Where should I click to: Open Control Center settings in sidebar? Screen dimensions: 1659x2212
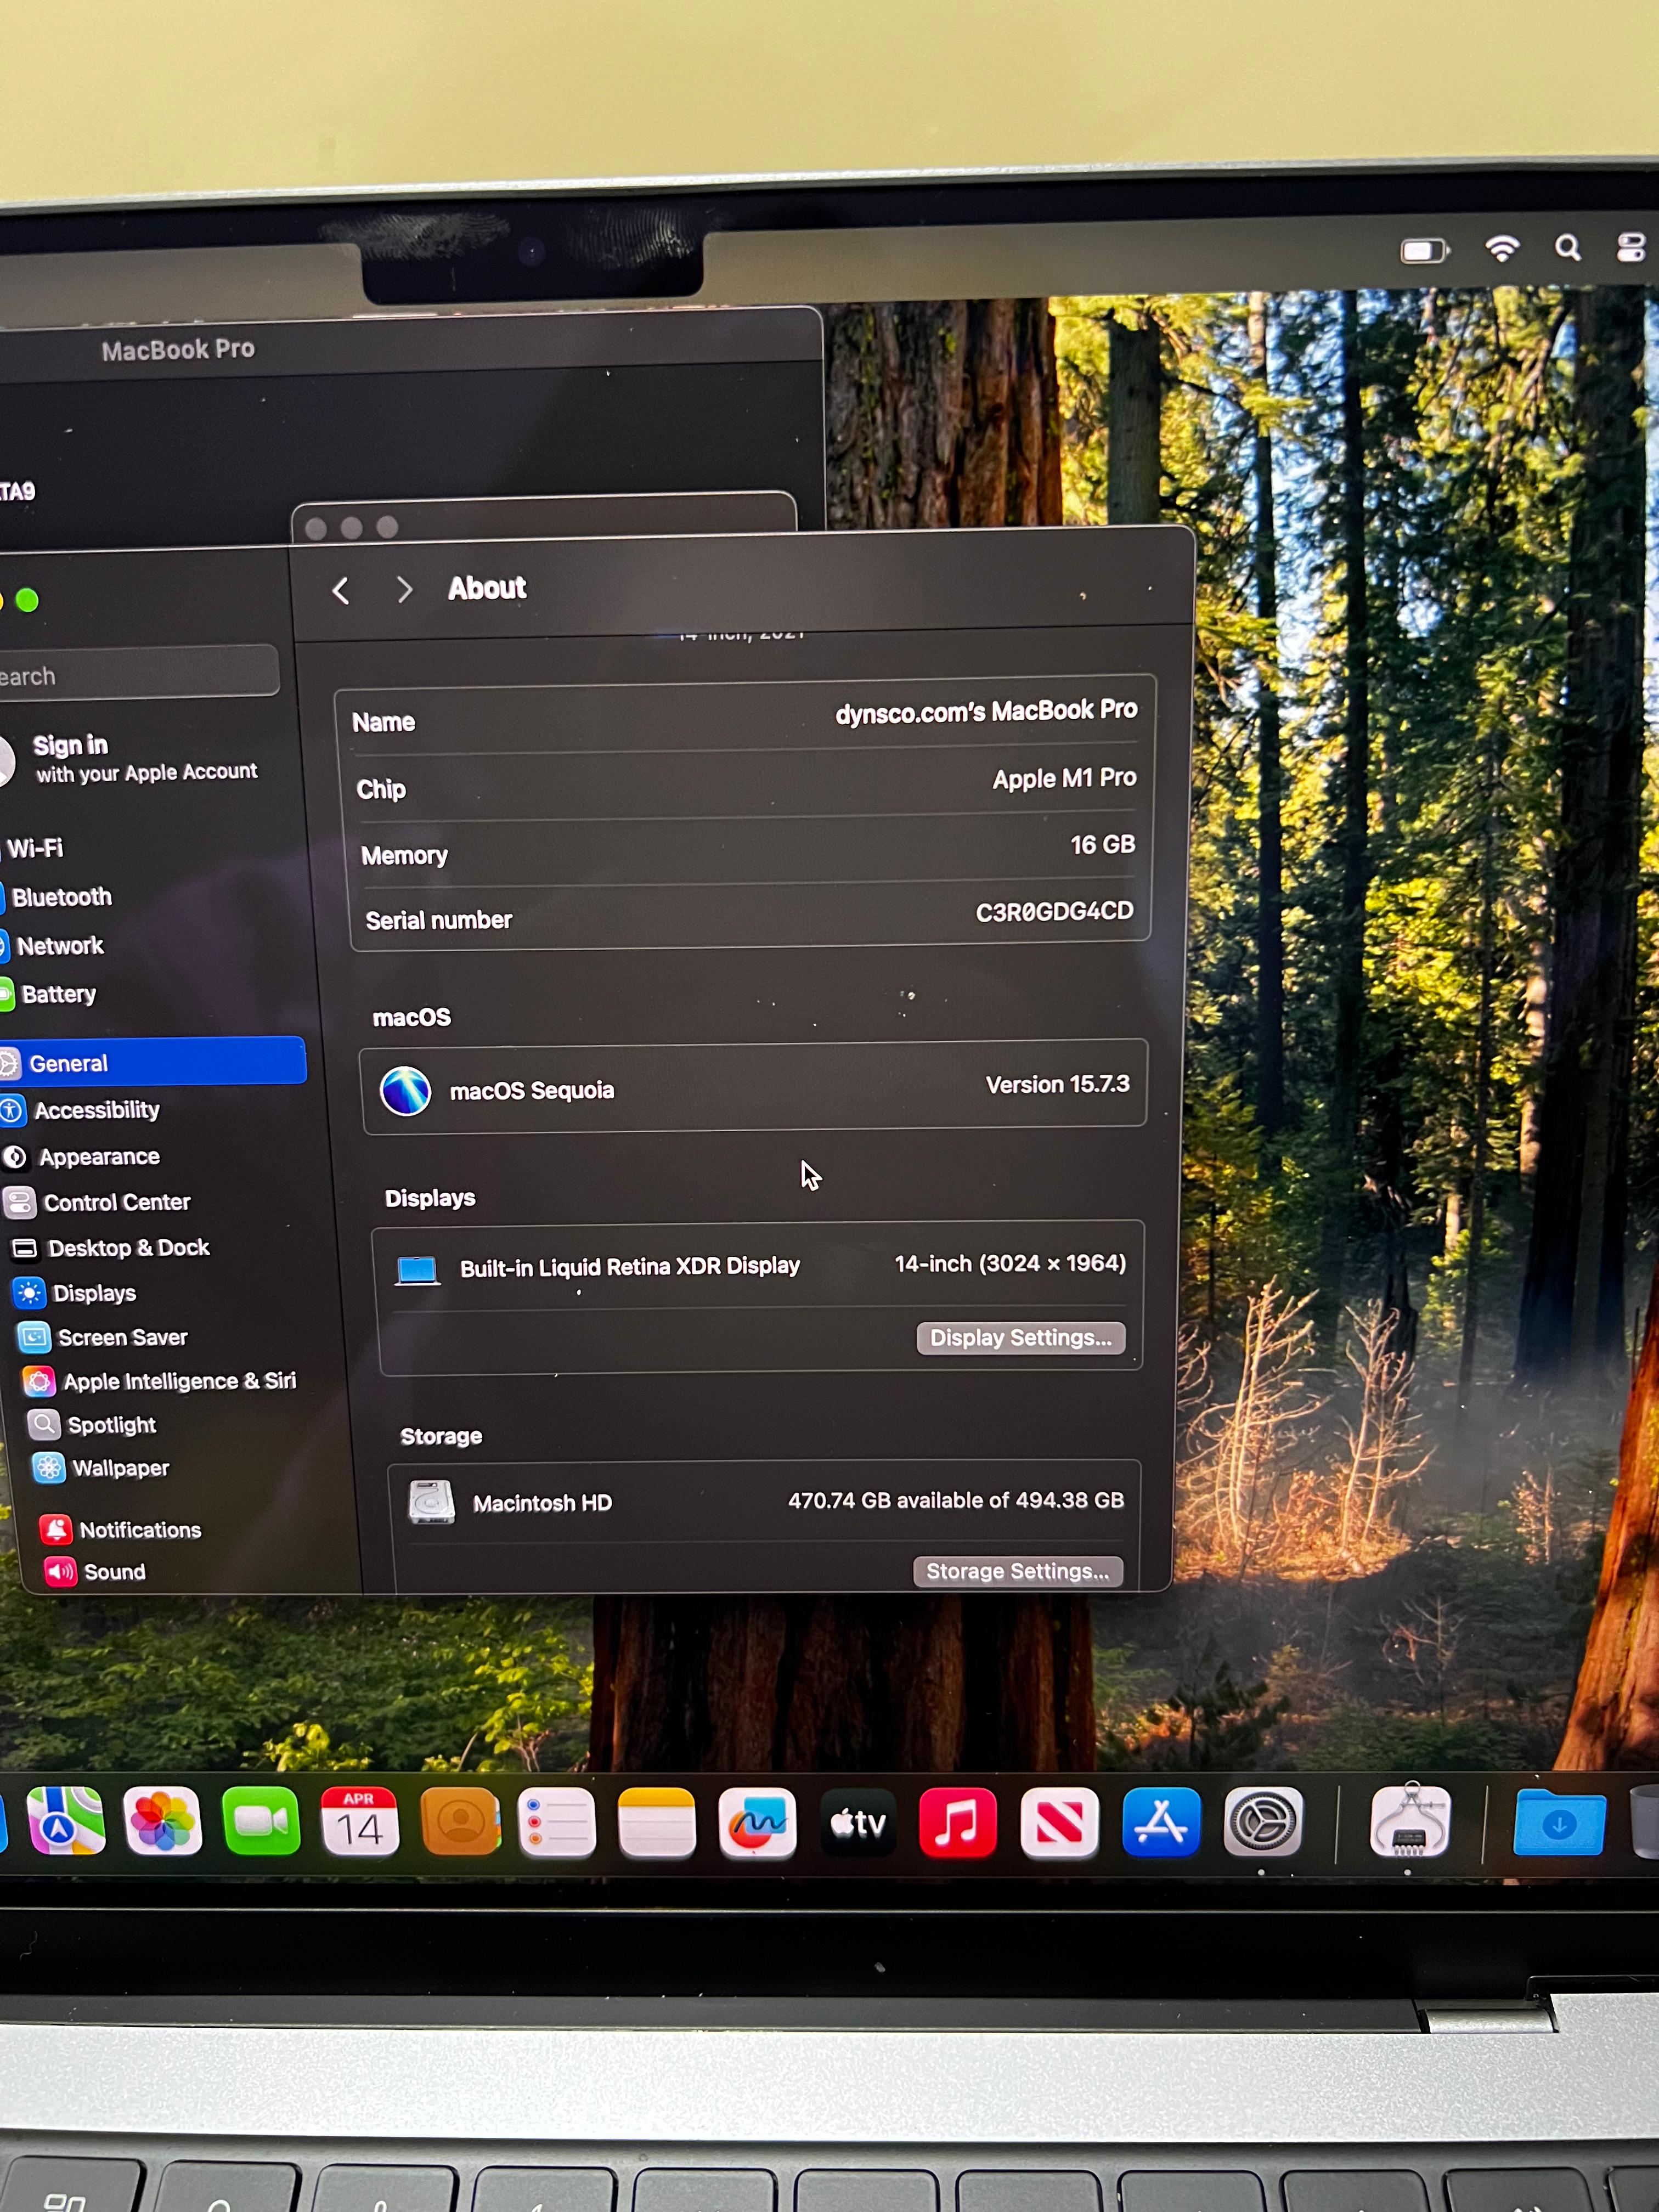(116, 1202)
